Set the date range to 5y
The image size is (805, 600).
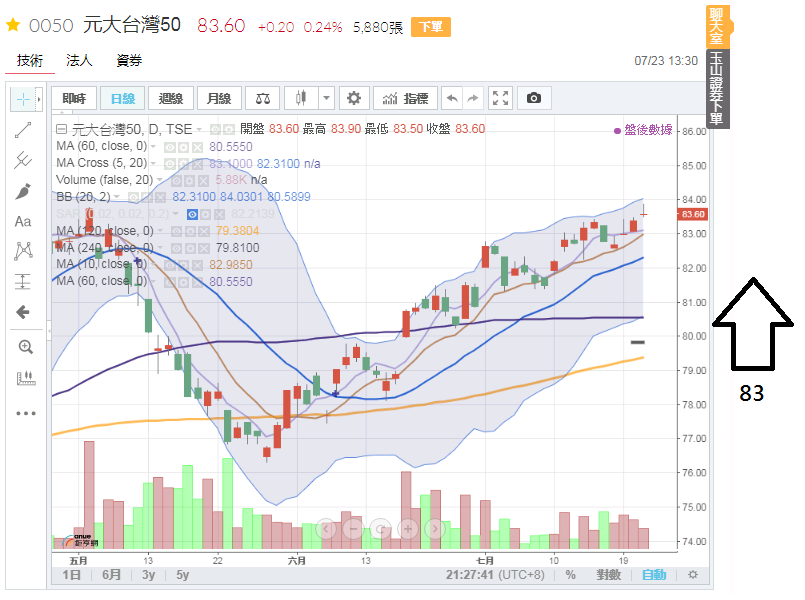click(x=183, y=575)
